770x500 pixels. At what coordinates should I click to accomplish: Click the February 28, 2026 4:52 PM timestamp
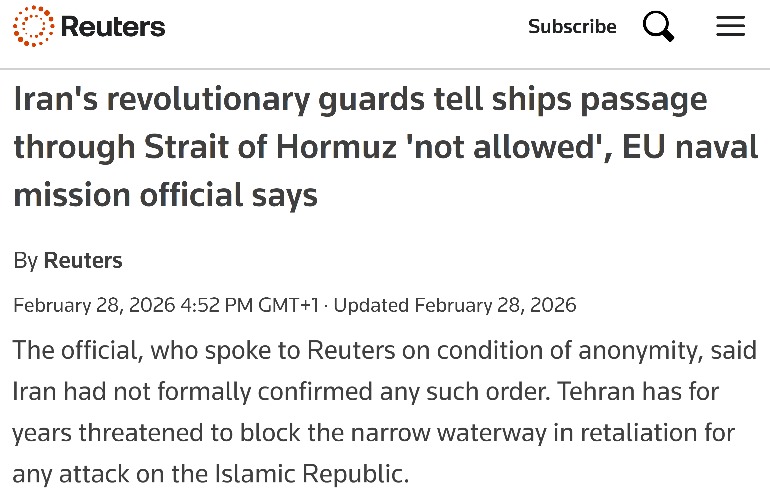tap(135, 305)
